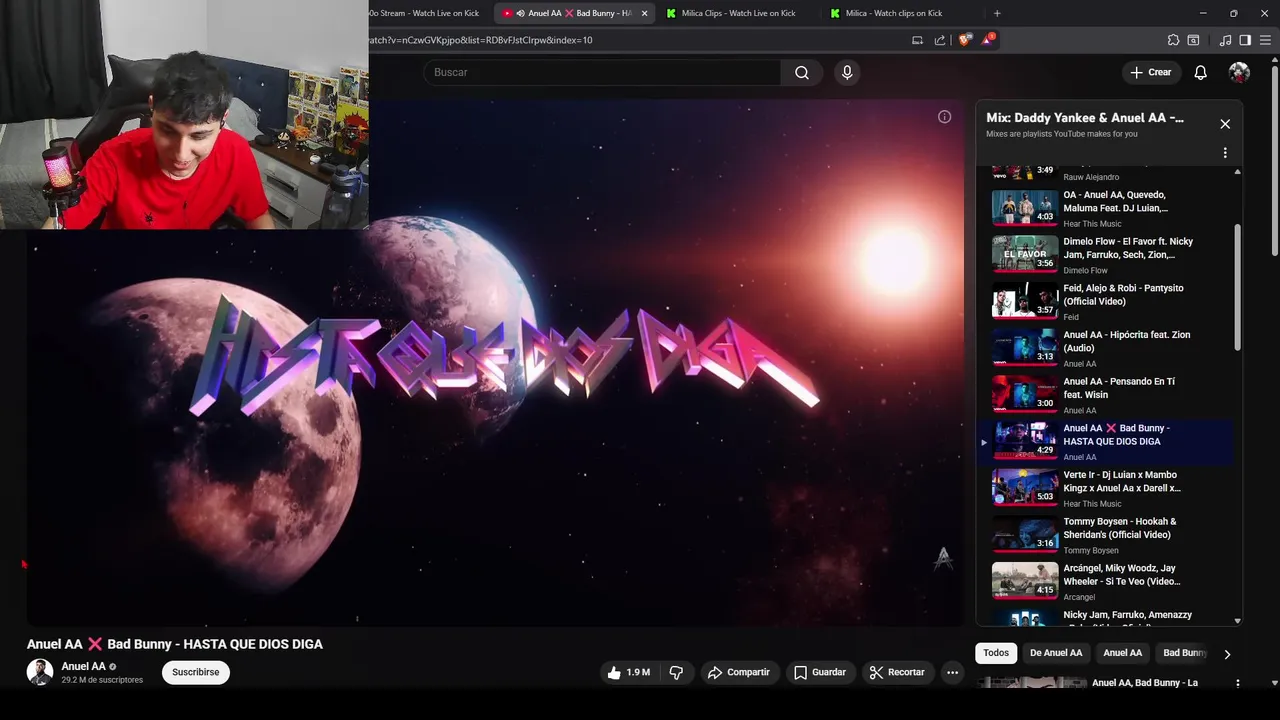
Task: Select the De Anuel AA filter chip
Action: point(1056,653)
